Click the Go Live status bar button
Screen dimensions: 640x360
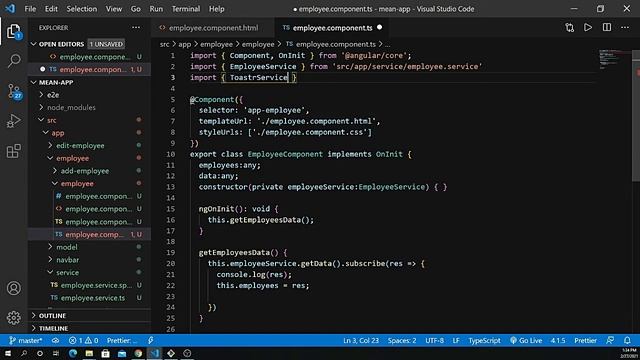(x=526, y=340)
